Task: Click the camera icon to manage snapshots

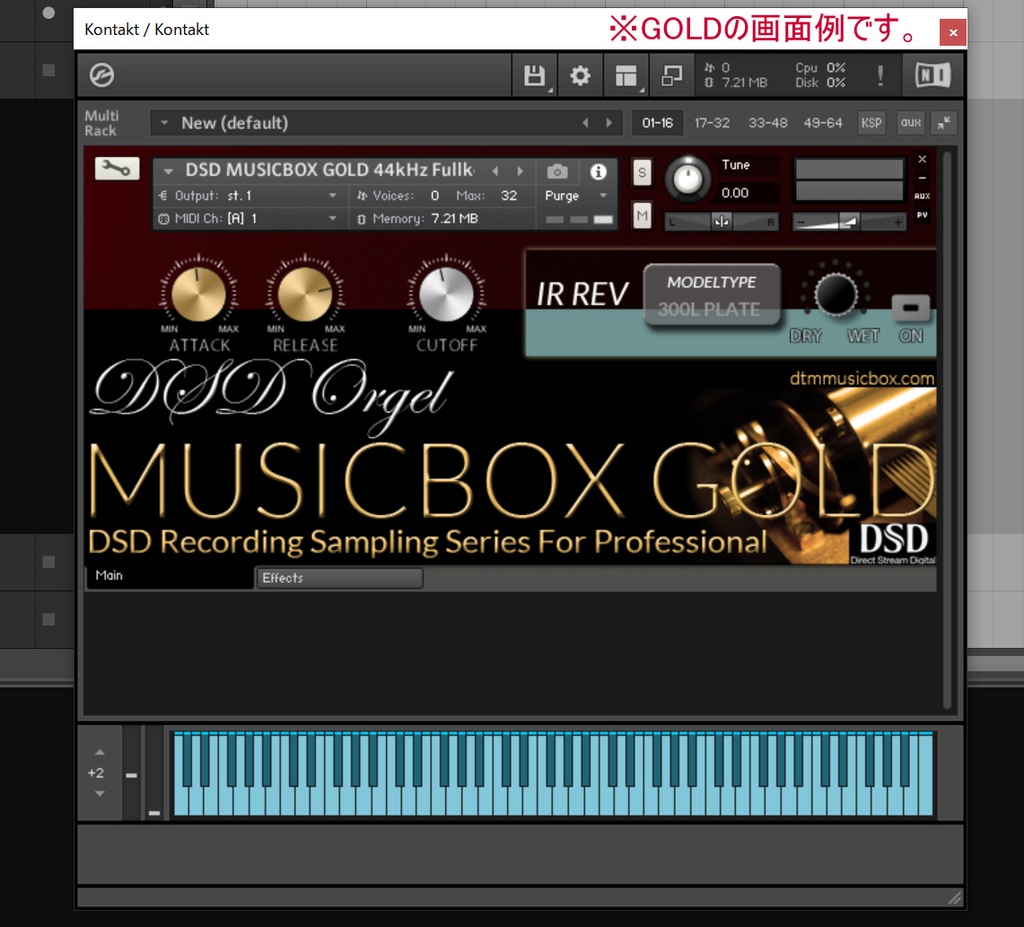Action: [557, 171]
